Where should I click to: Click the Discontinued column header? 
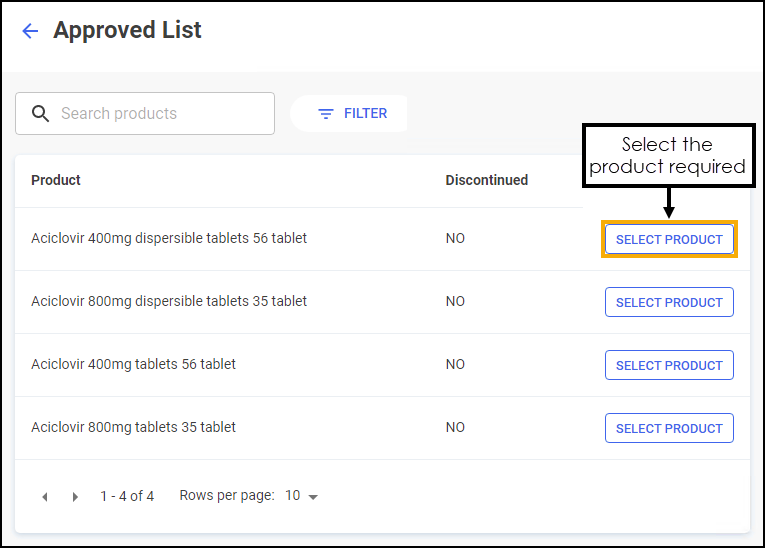pyautogui.click(x=486, y=181)
